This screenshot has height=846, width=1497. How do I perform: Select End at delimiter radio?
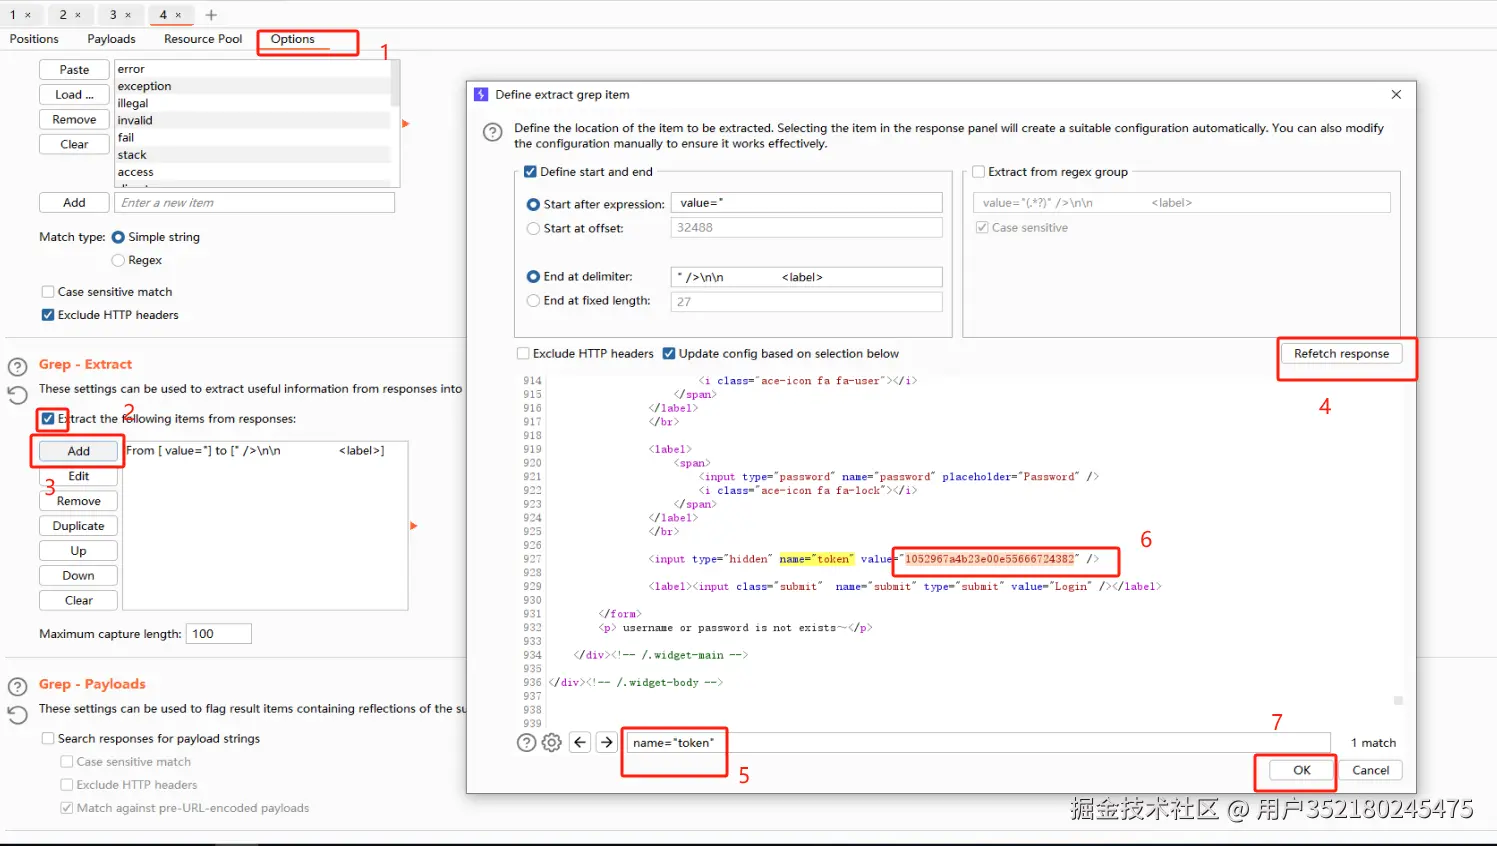click(533, 277)
